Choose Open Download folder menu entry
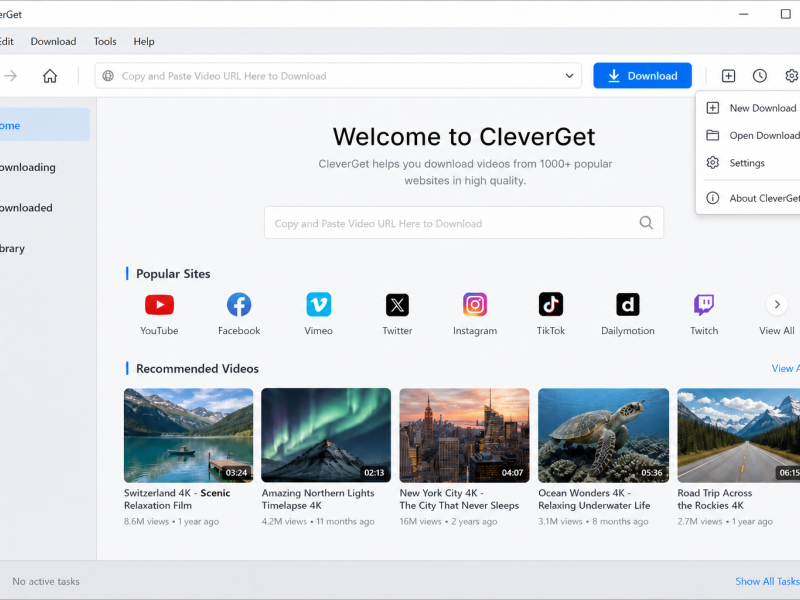 tap(749, 135)
